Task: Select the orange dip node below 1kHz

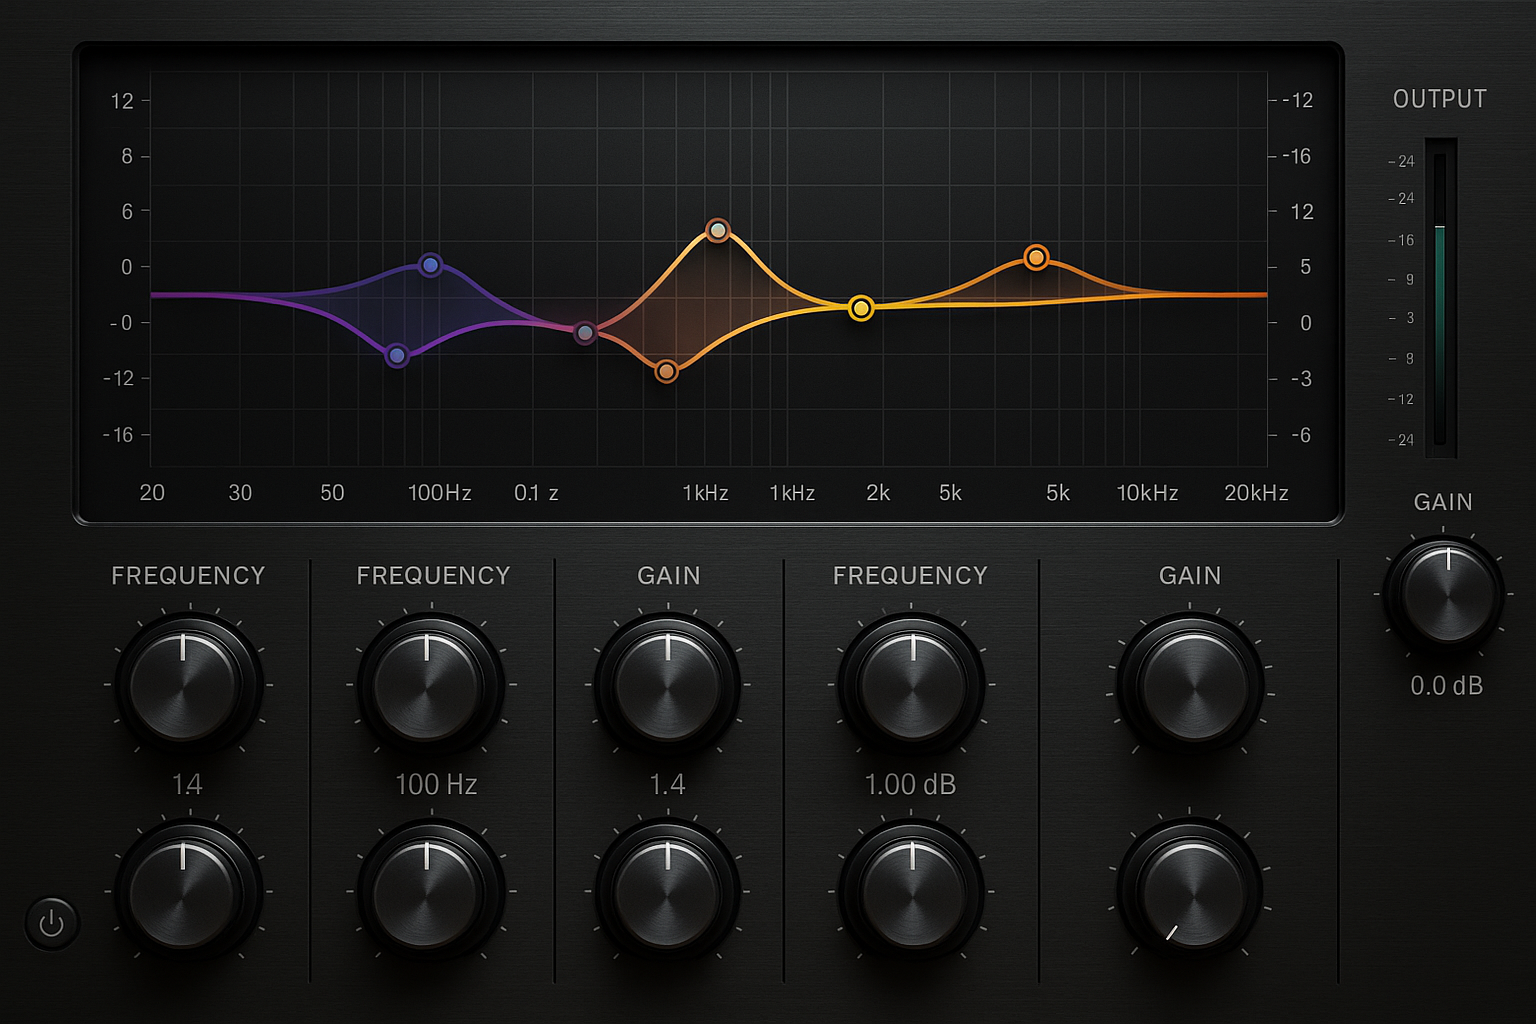Action: [666, 370]
